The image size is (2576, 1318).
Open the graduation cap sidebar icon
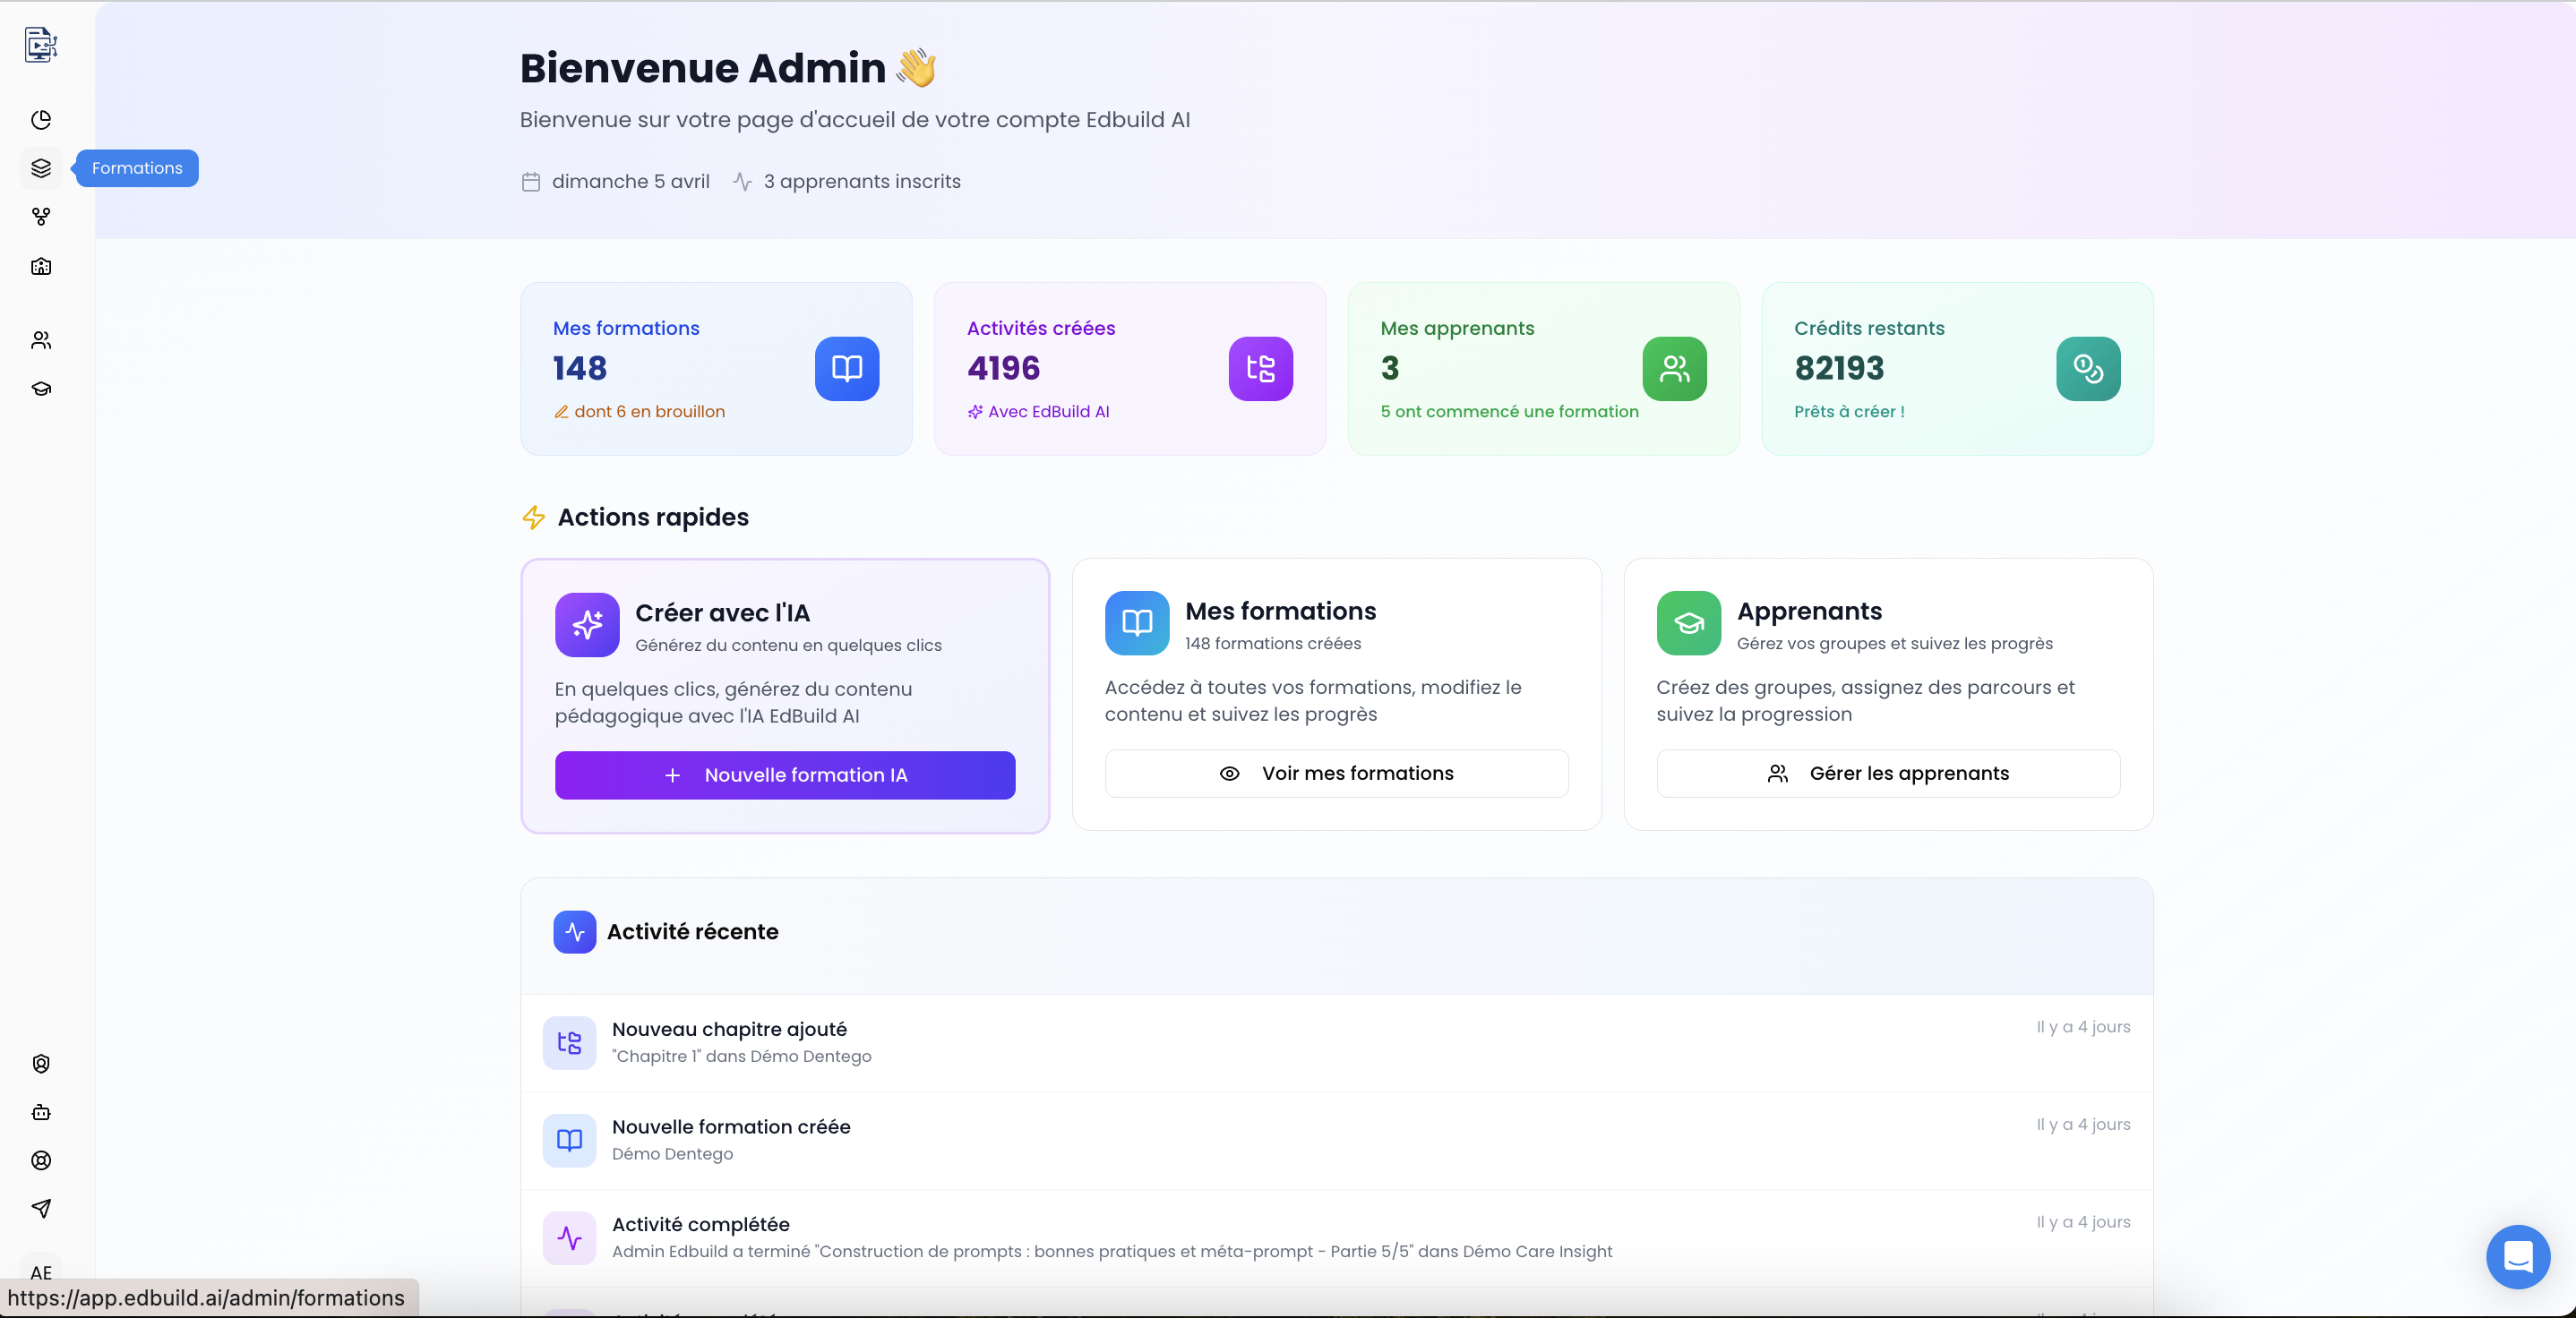[x=41, y=389]
